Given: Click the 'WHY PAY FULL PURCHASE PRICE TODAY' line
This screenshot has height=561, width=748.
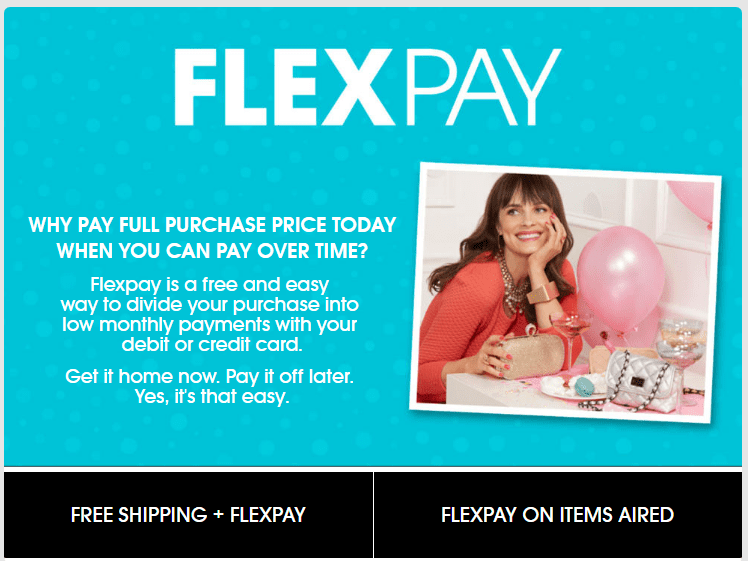Looking at the screenshot, I should coord(212,225).
